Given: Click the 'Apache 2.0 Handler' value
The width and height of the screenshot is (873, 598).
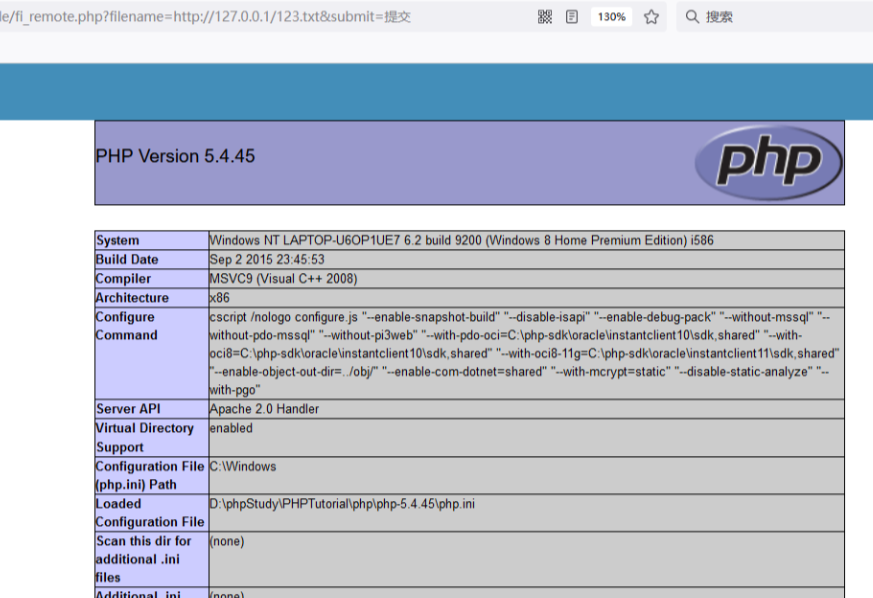Looking at the screenshot, I should [x=264, y=409].
